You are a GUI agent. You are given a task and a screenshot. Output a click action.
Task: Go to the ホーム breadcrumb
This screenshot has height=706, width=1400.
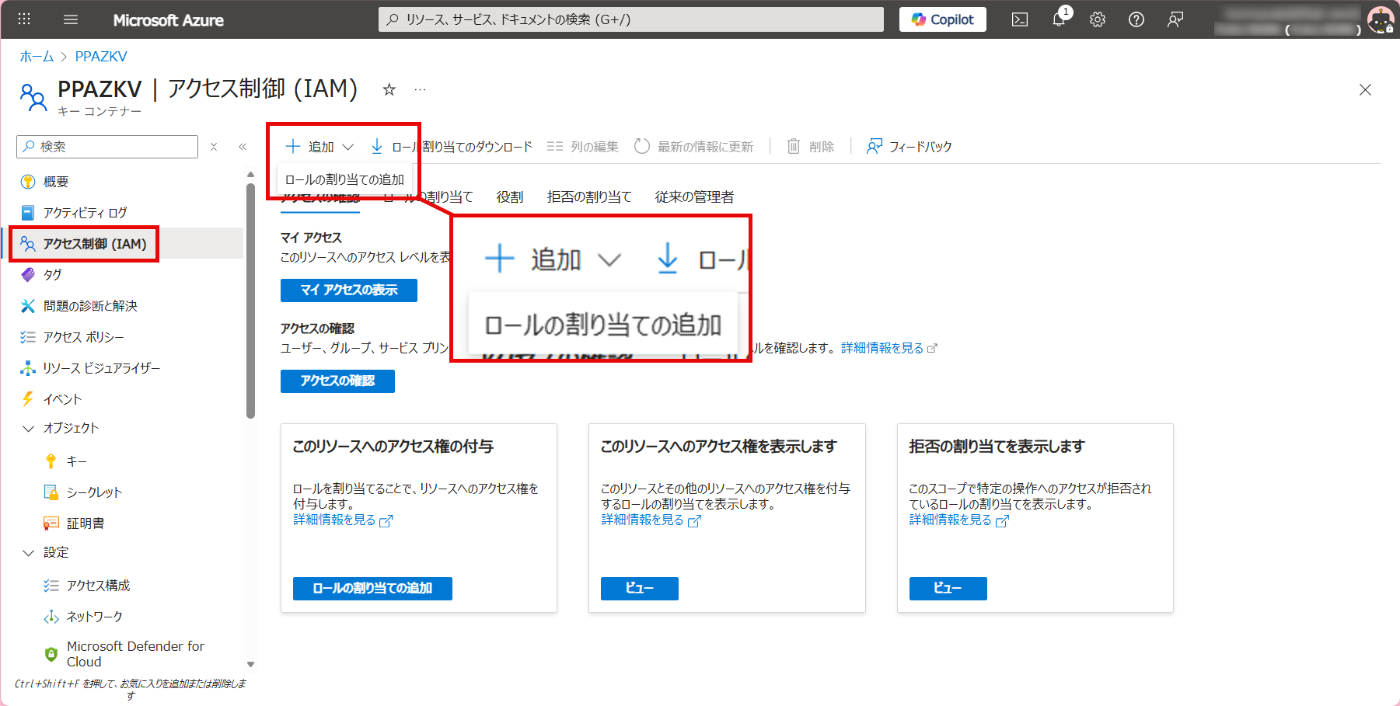37,57
